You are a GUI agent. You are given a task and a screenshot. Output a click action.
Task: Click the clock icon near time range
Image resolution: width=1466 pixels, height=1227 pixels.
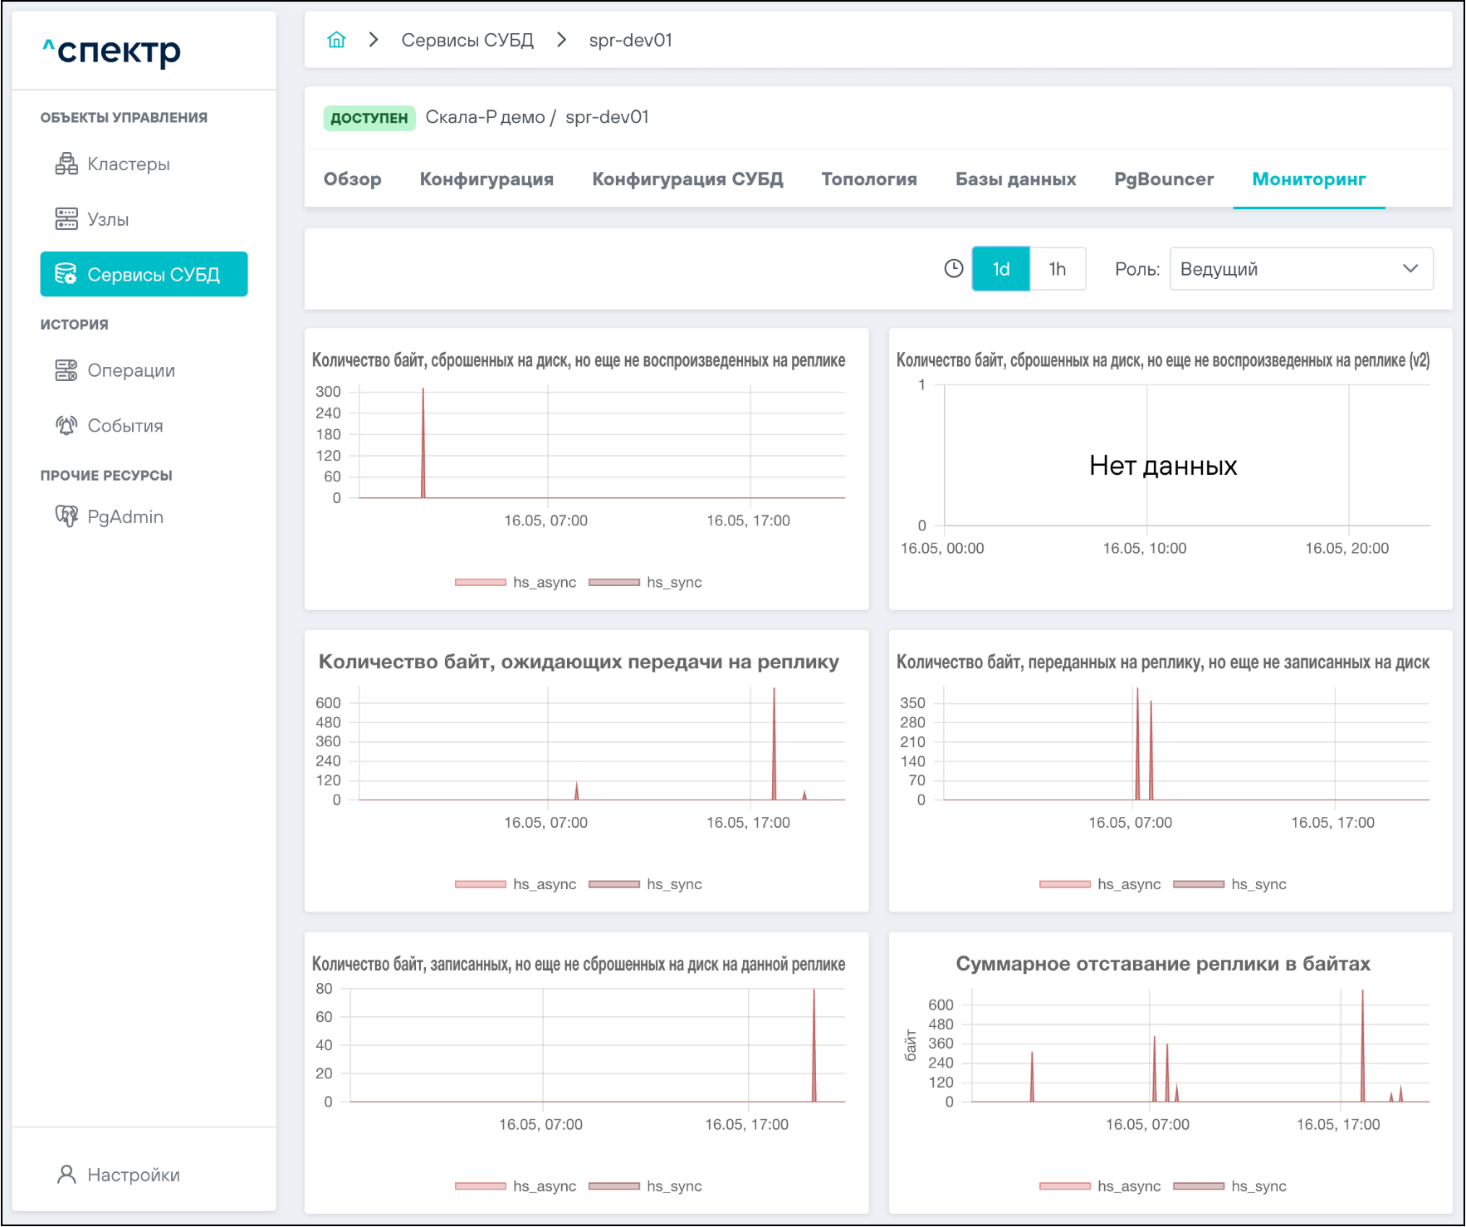click(954, 269)
